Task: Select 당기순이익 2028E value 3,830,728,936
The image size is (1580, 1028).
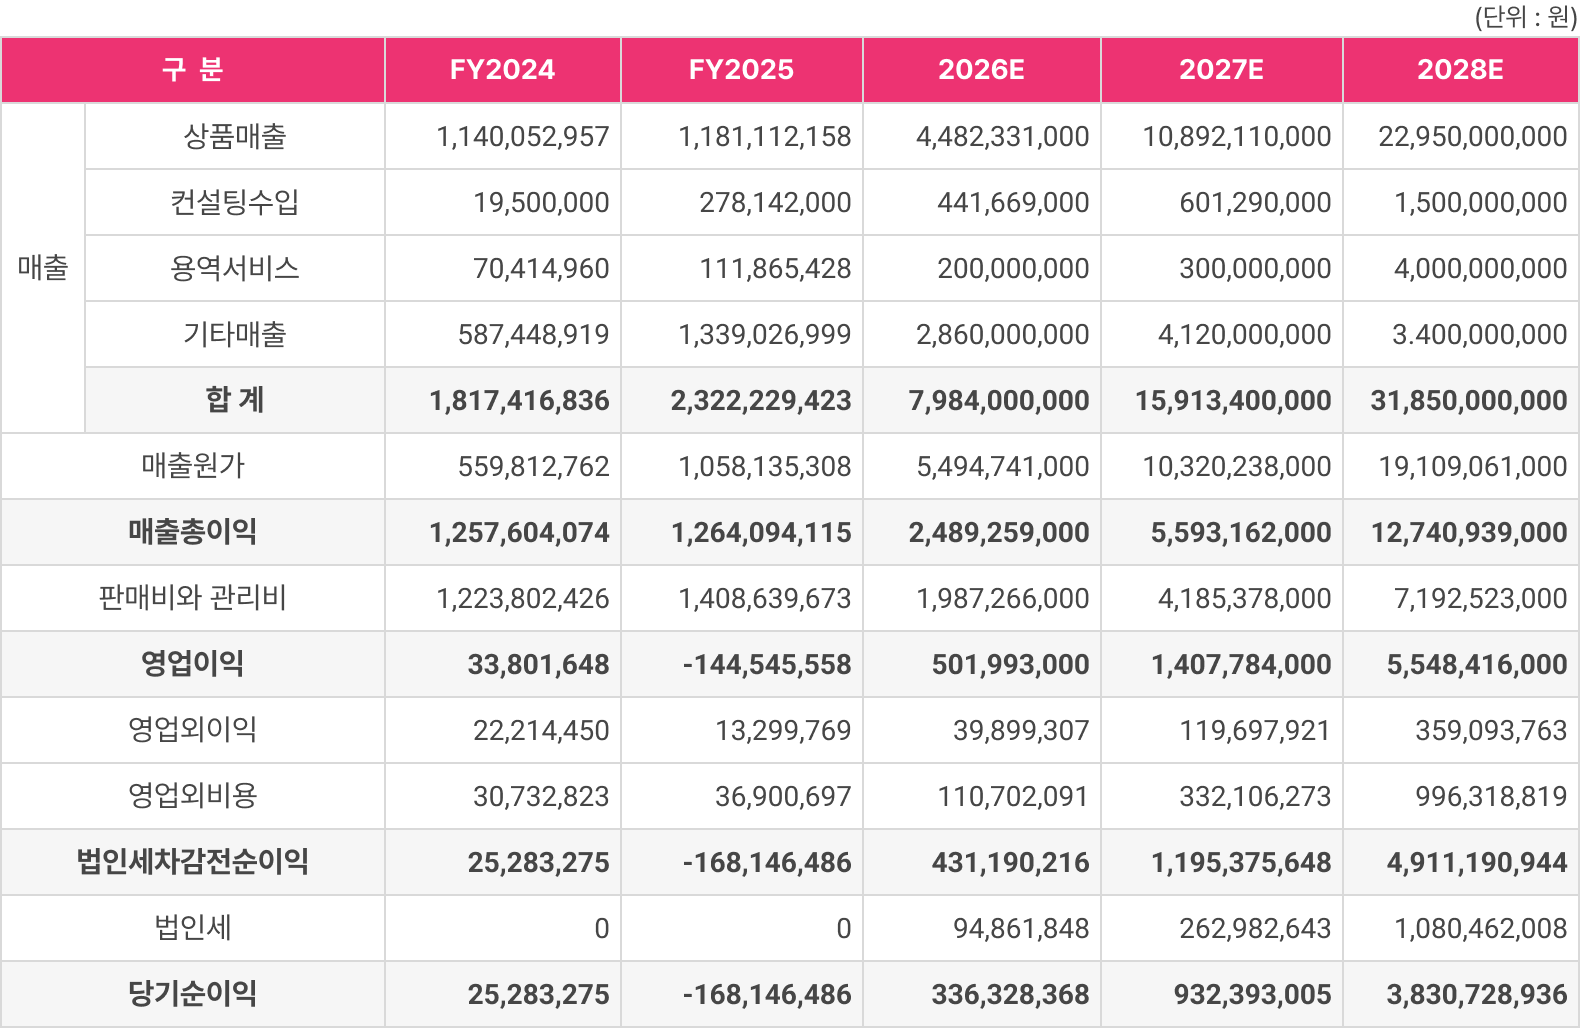Action: [x=1476, y=994]
